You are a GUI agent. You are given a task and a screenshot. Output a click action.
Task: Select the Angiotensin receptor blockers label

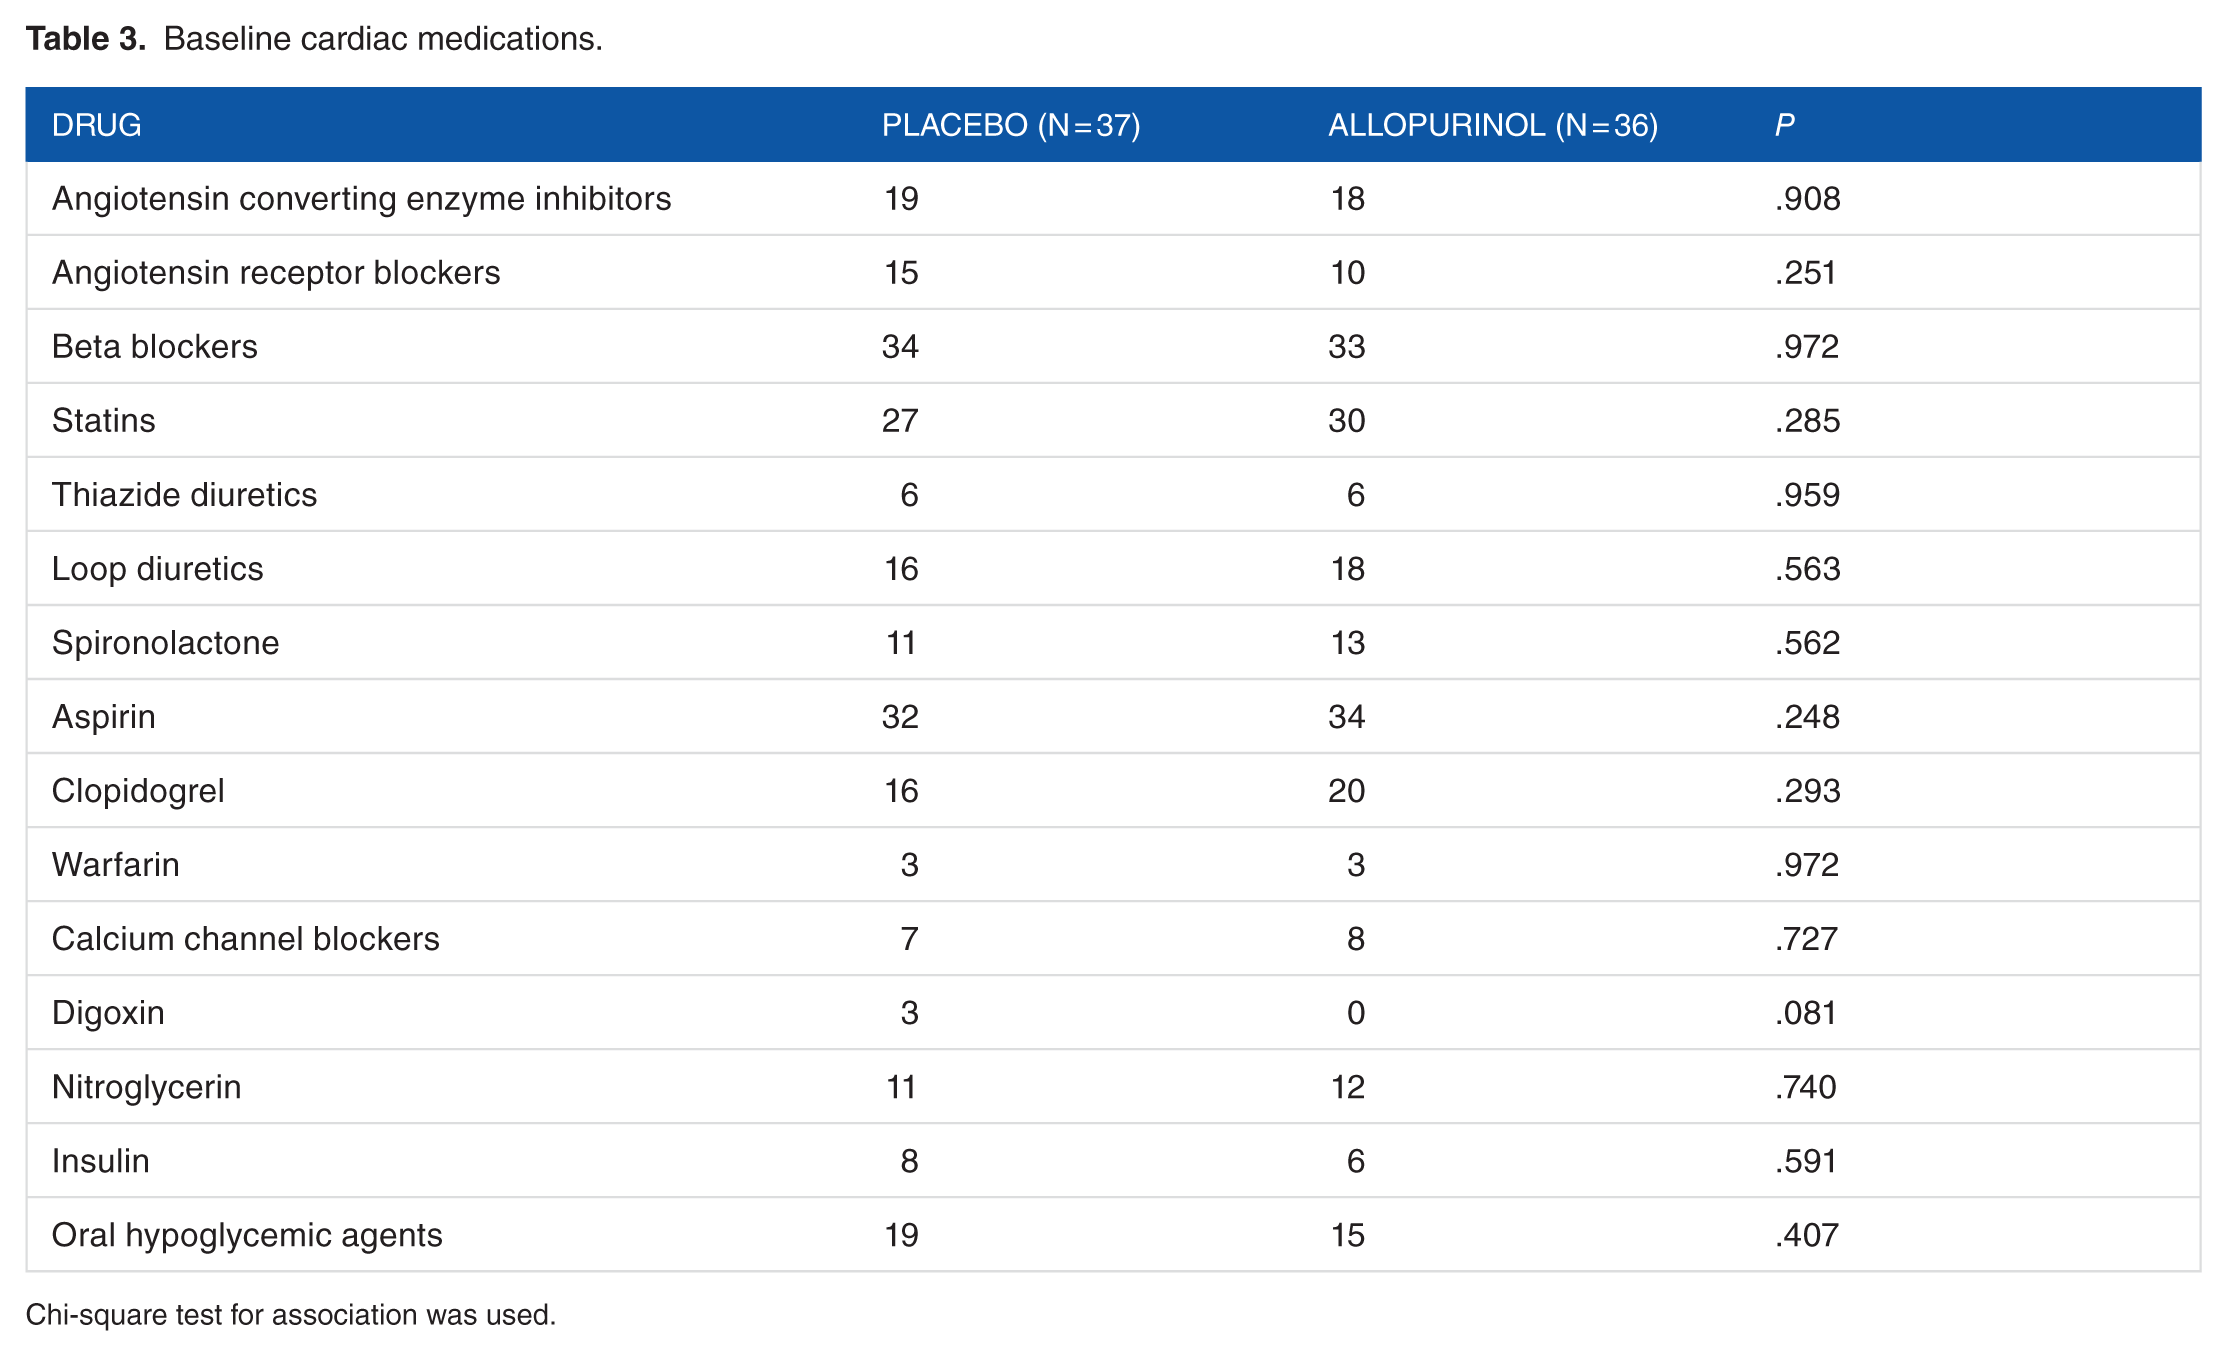[276, 272]
